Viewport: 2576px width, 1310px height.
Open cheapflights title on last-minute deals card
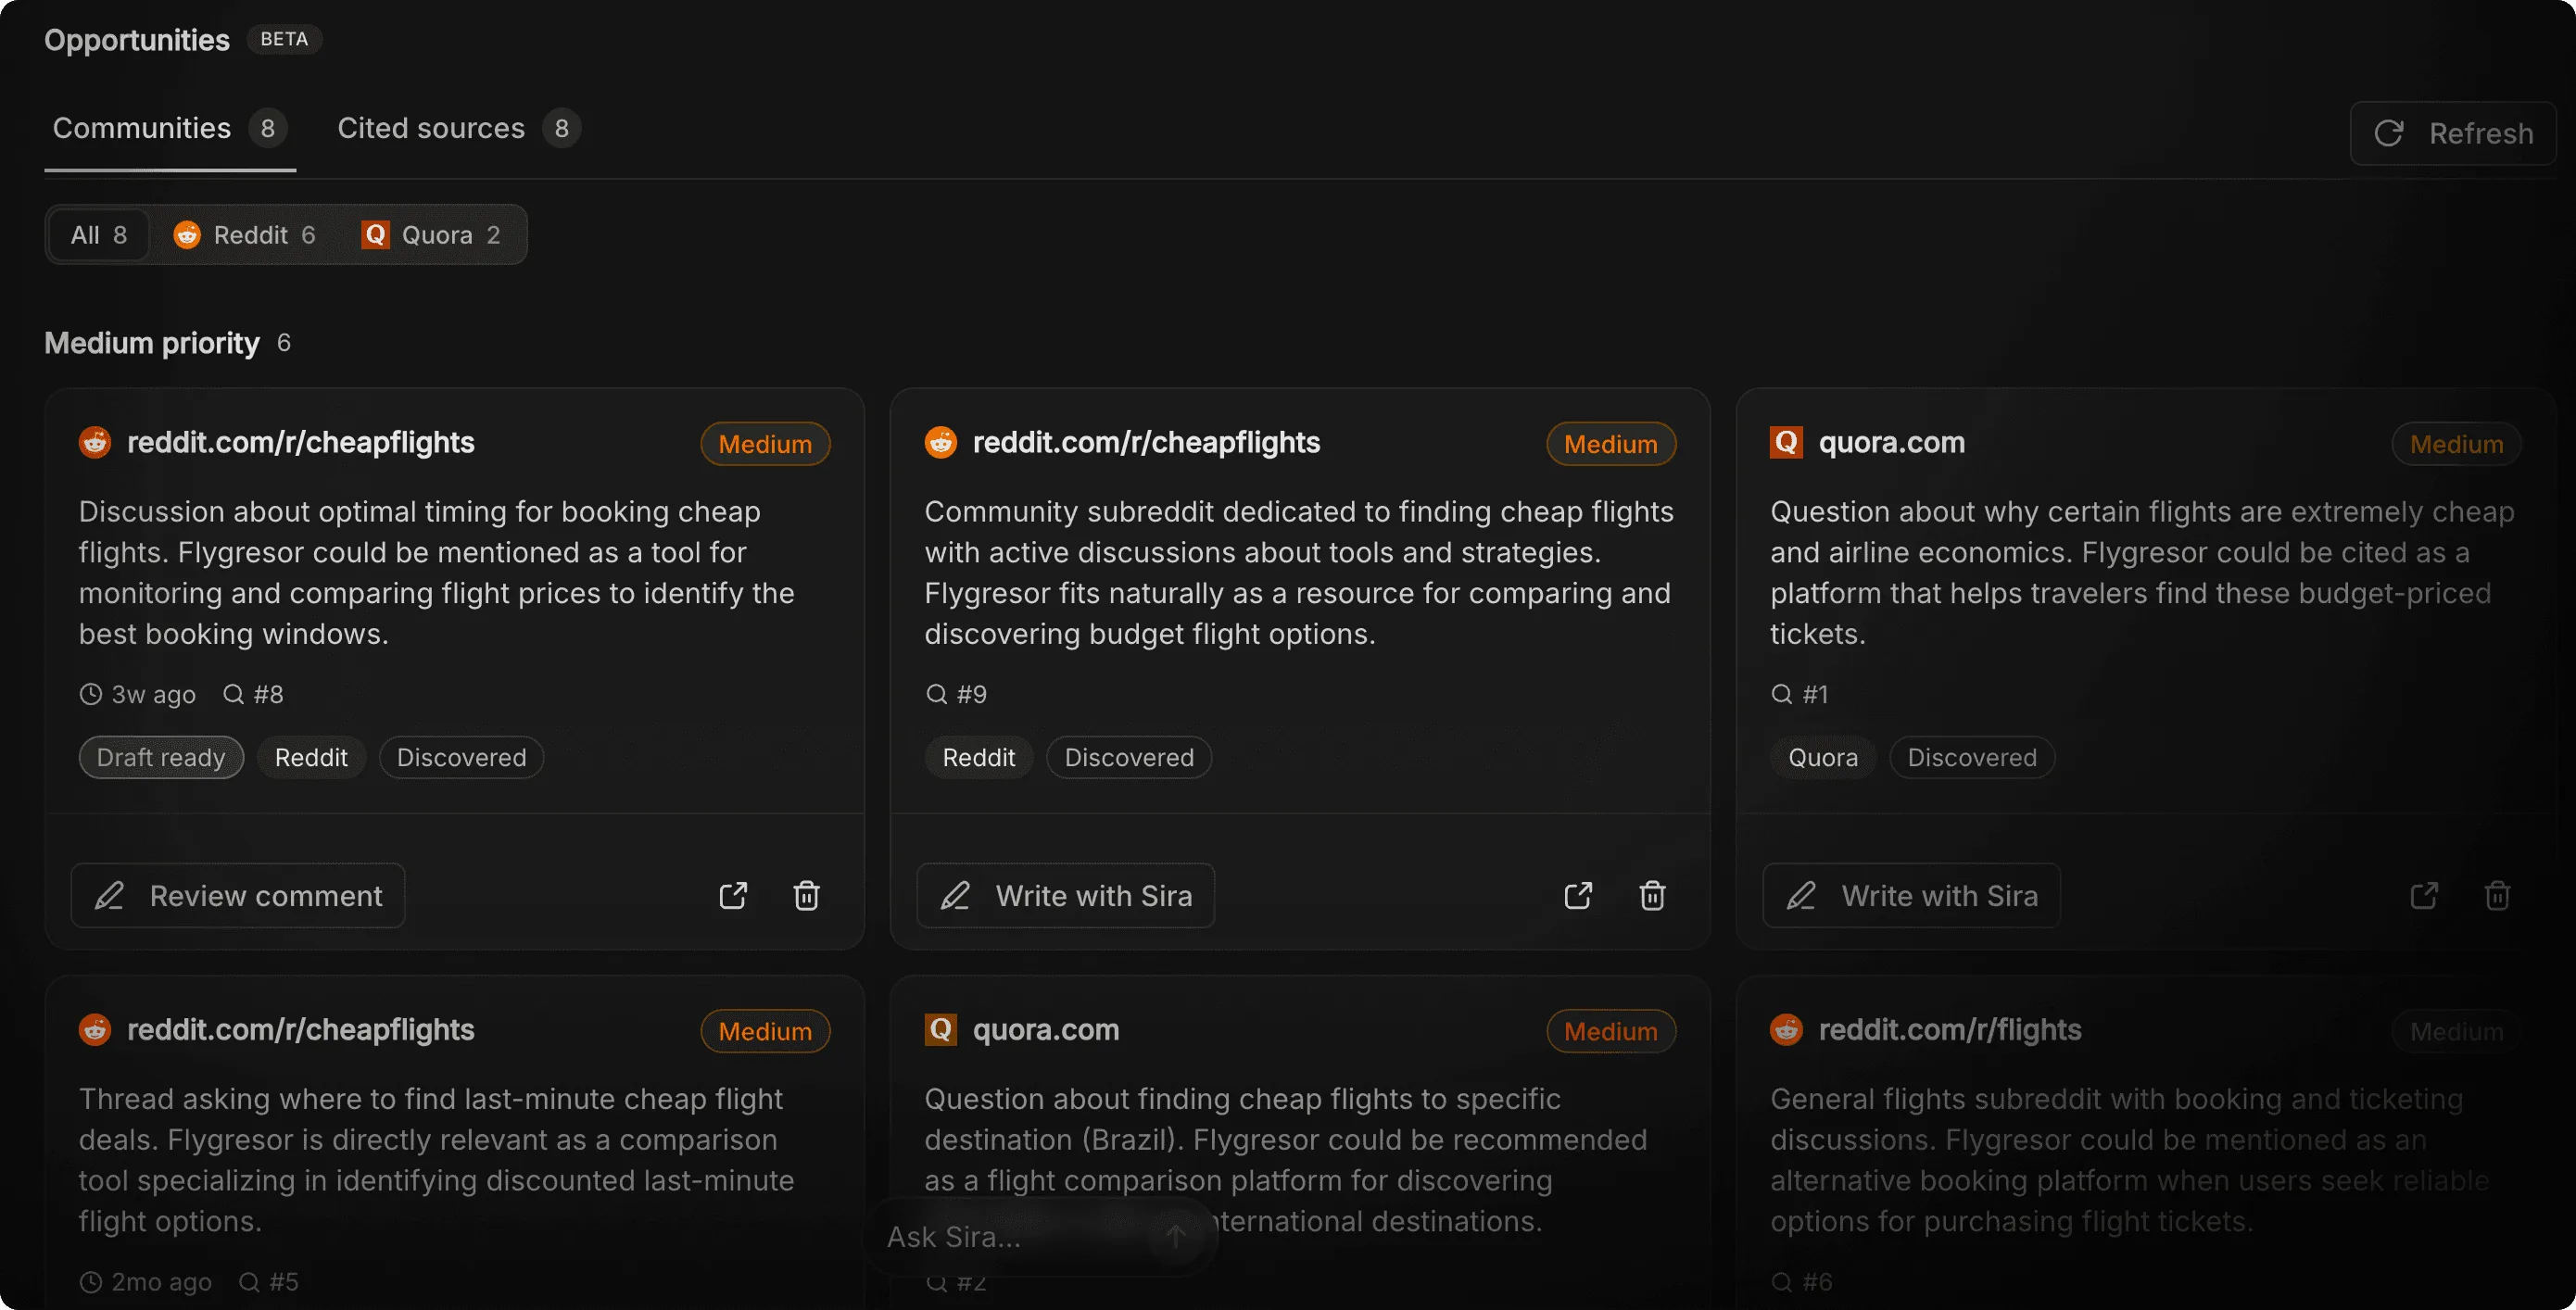click(x=301, y=1029)
